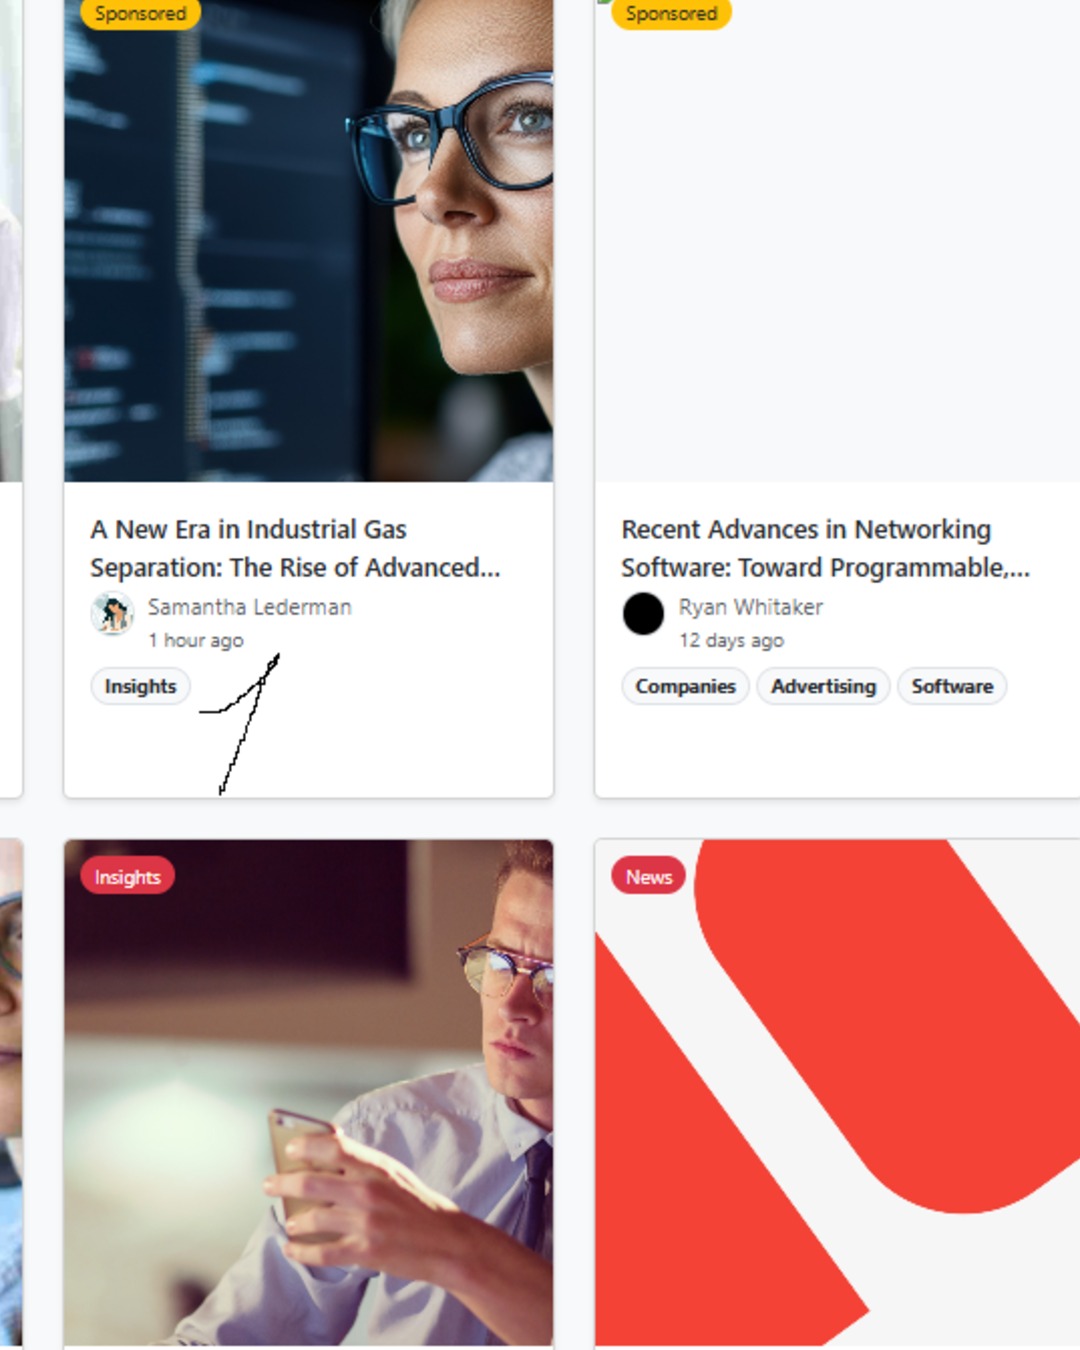Screen dimensions: 1080x1350
Task: Open the Industrial Gas Separation article title
Action: (295, 548)
